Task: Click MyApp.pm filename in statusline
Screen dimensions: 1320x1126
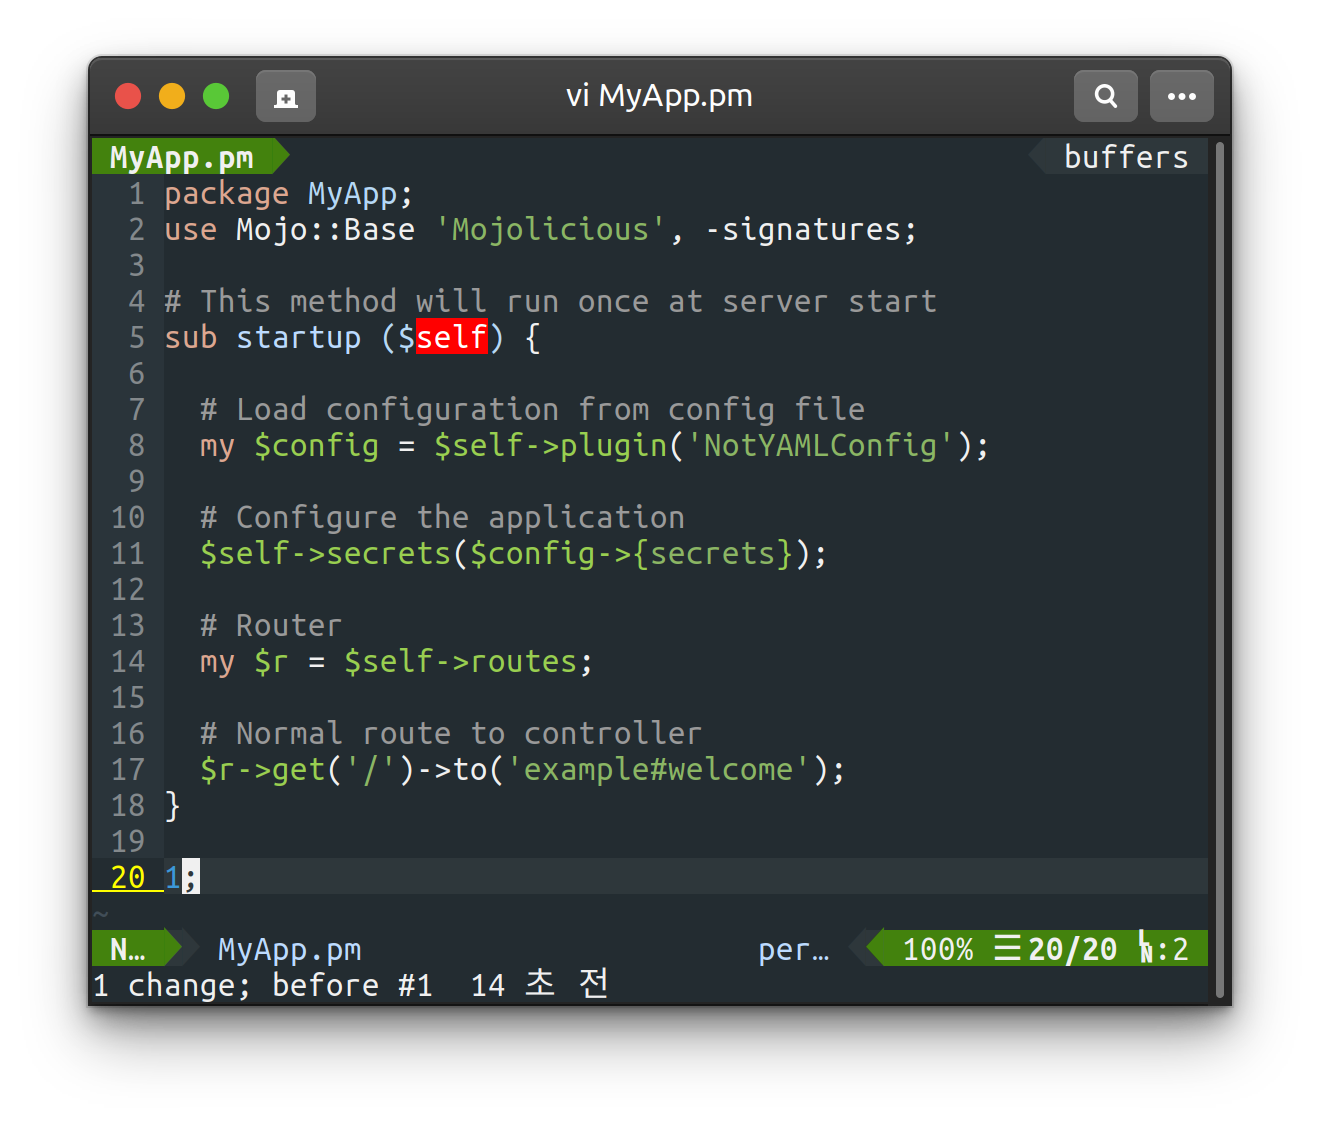Action: [290, 949]
